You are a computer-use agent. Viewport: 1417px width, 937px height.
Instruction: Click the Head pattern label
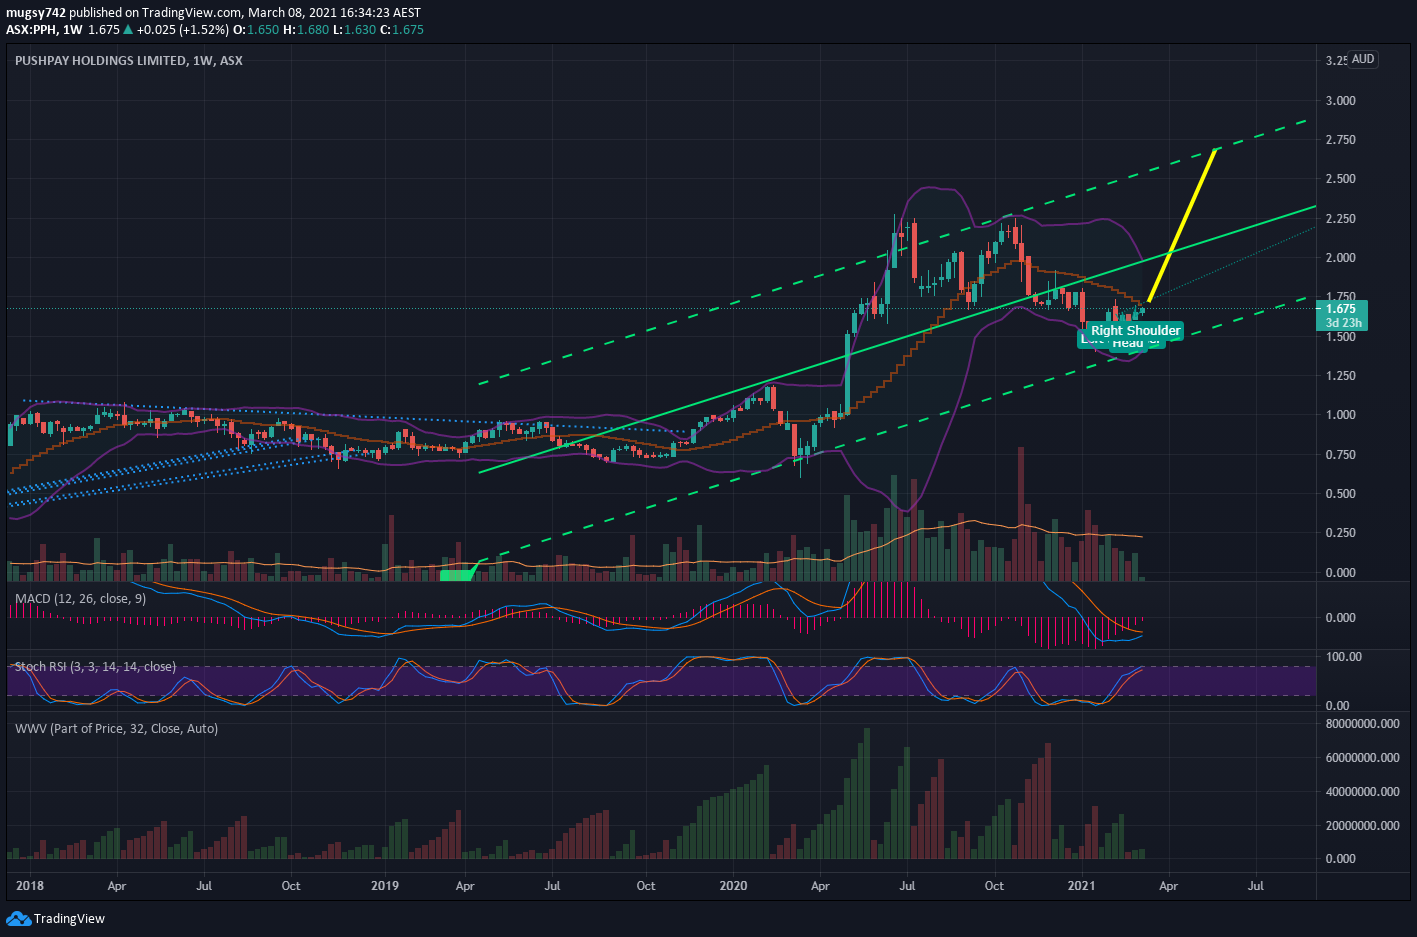pyautogui.click(x=1128, y=344)
